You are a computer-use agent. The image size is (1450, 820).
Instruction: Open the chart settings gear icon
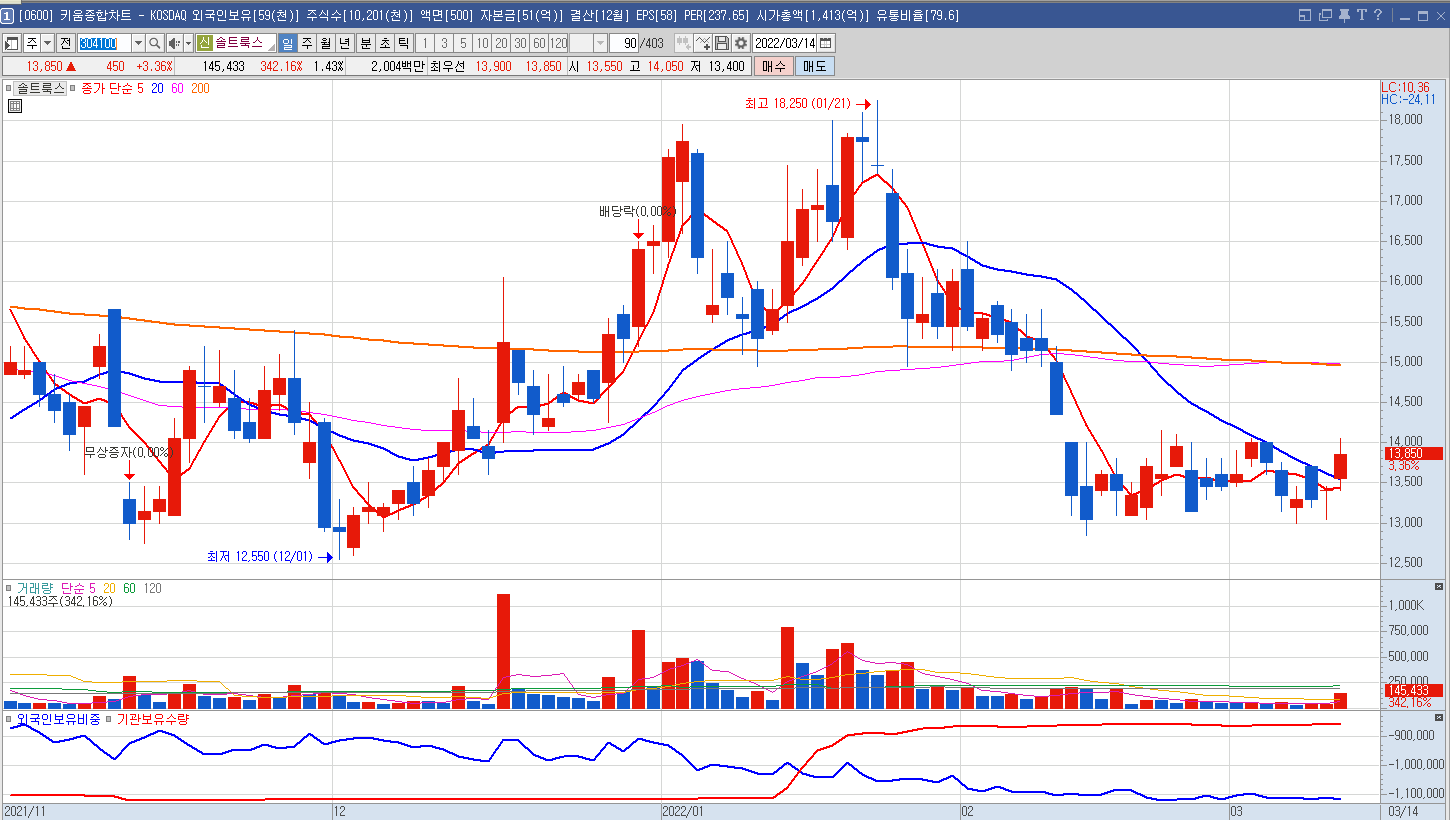(740, 43)
